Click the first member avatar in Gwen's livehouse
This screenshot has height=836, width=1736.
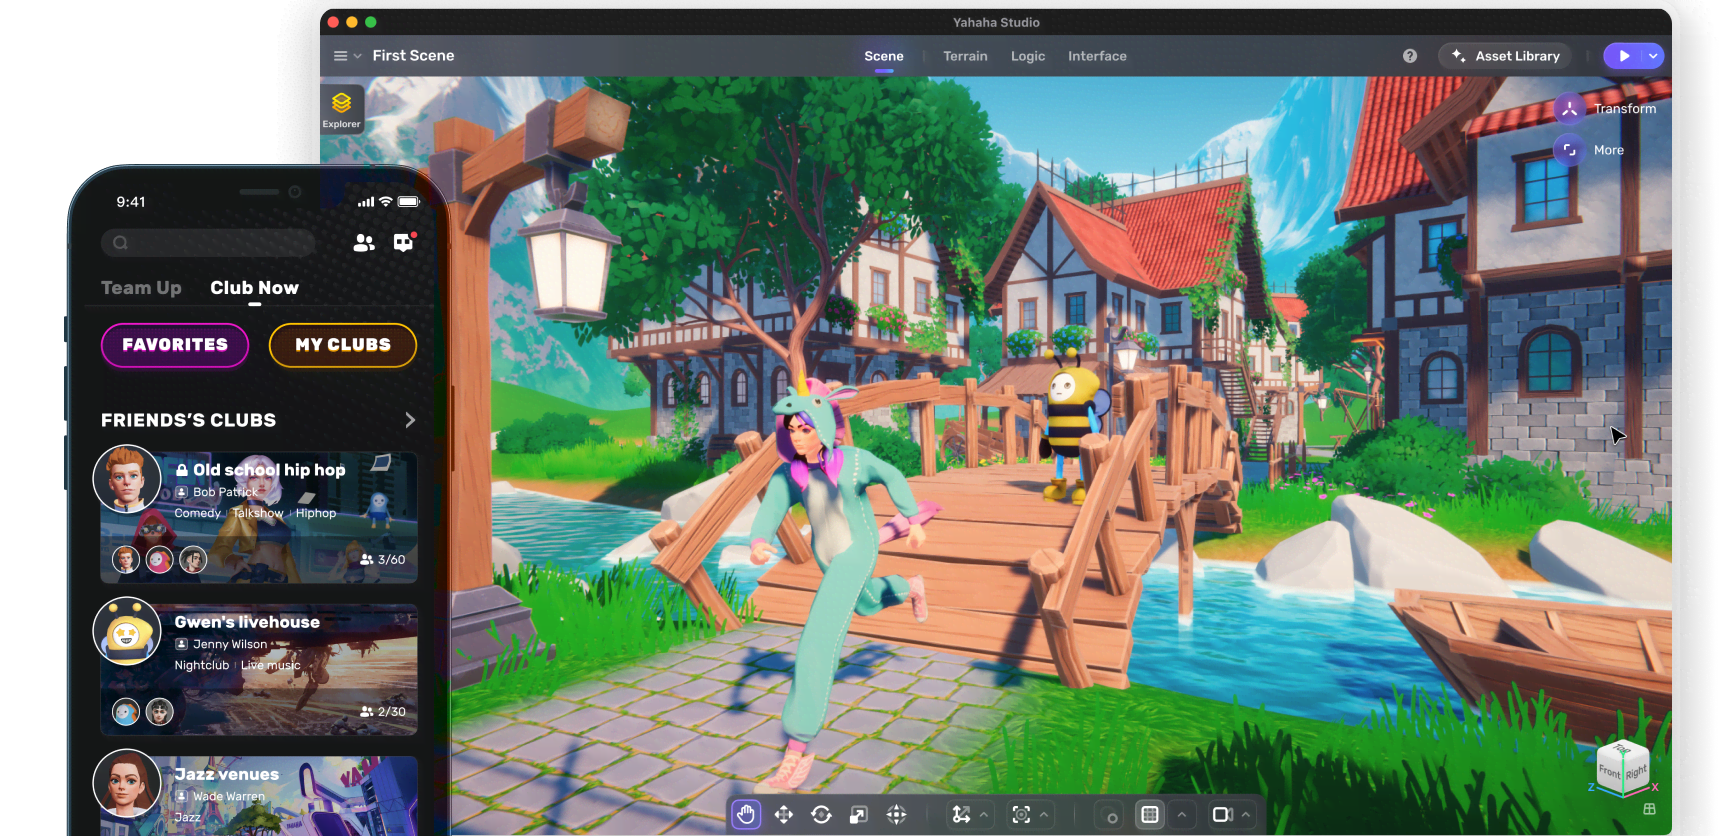click(125, 712)
